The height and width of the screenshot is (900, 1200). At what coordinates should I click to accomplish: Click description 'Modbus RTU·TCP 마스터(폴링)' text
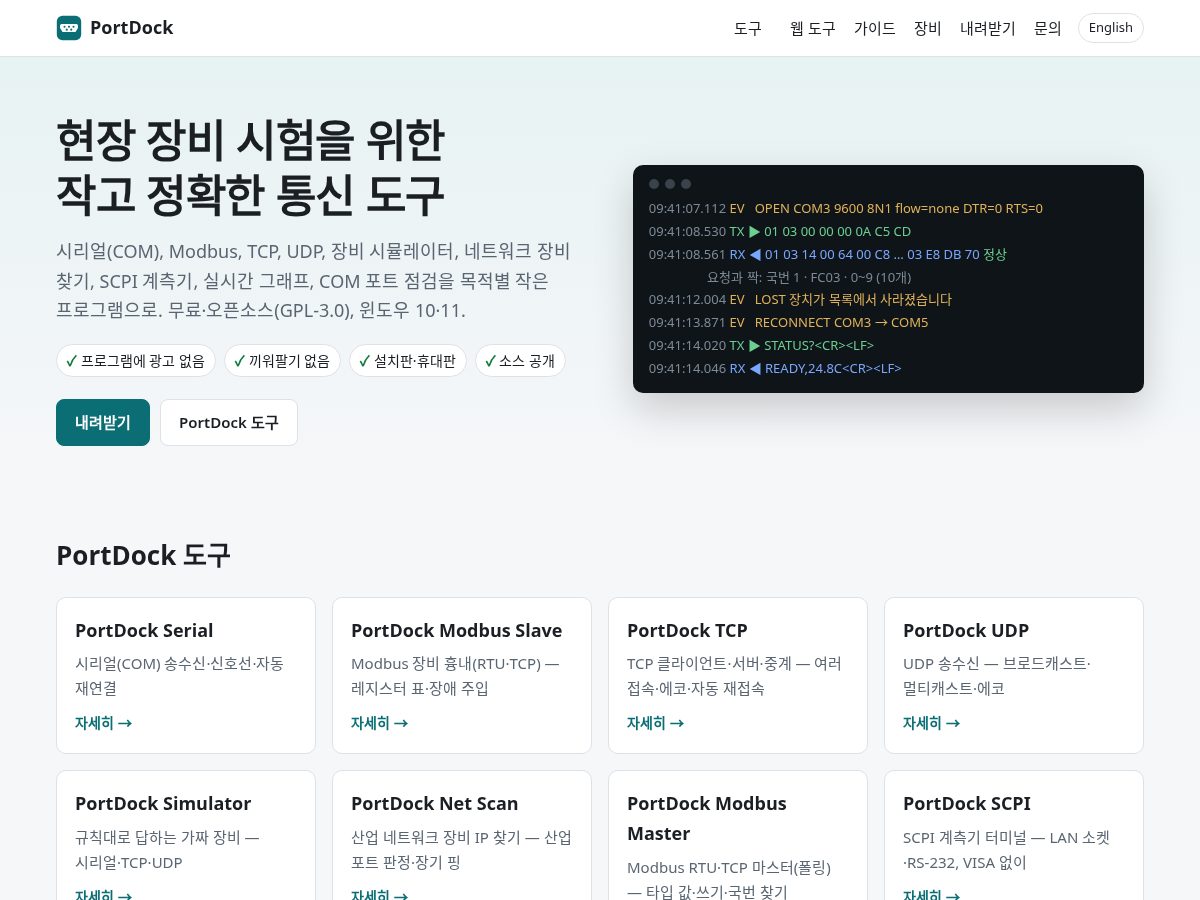[729, 879]
